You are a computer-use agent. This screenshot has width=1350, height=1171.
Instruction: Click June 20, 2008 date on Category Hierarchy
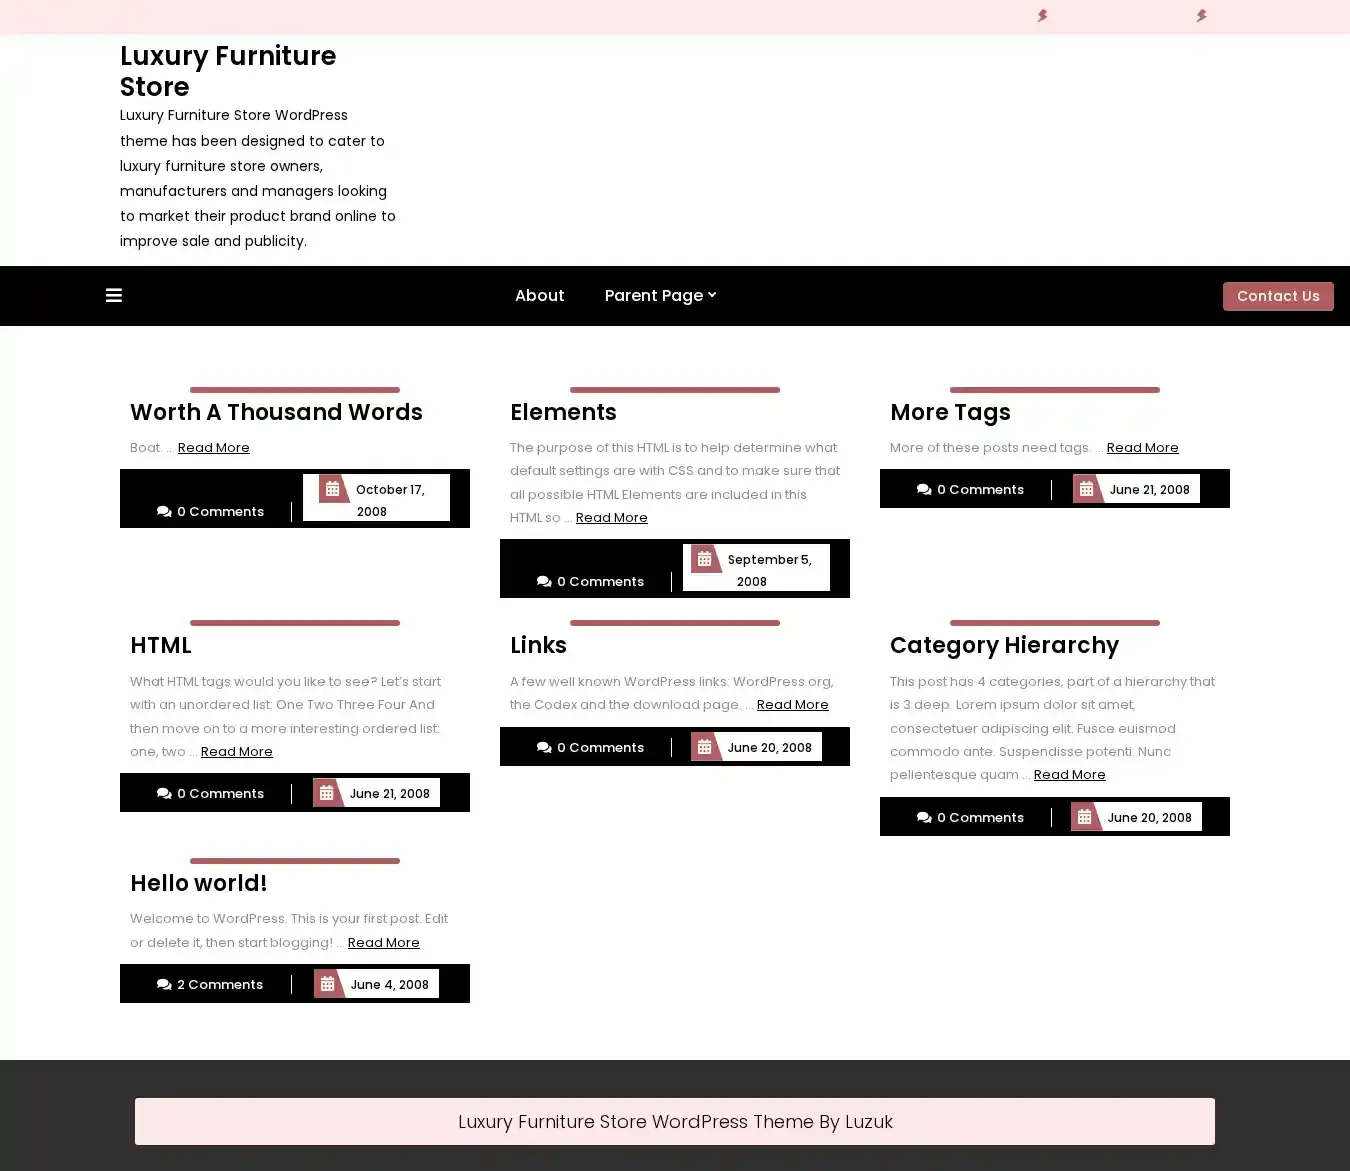(x=1149, y=817)
